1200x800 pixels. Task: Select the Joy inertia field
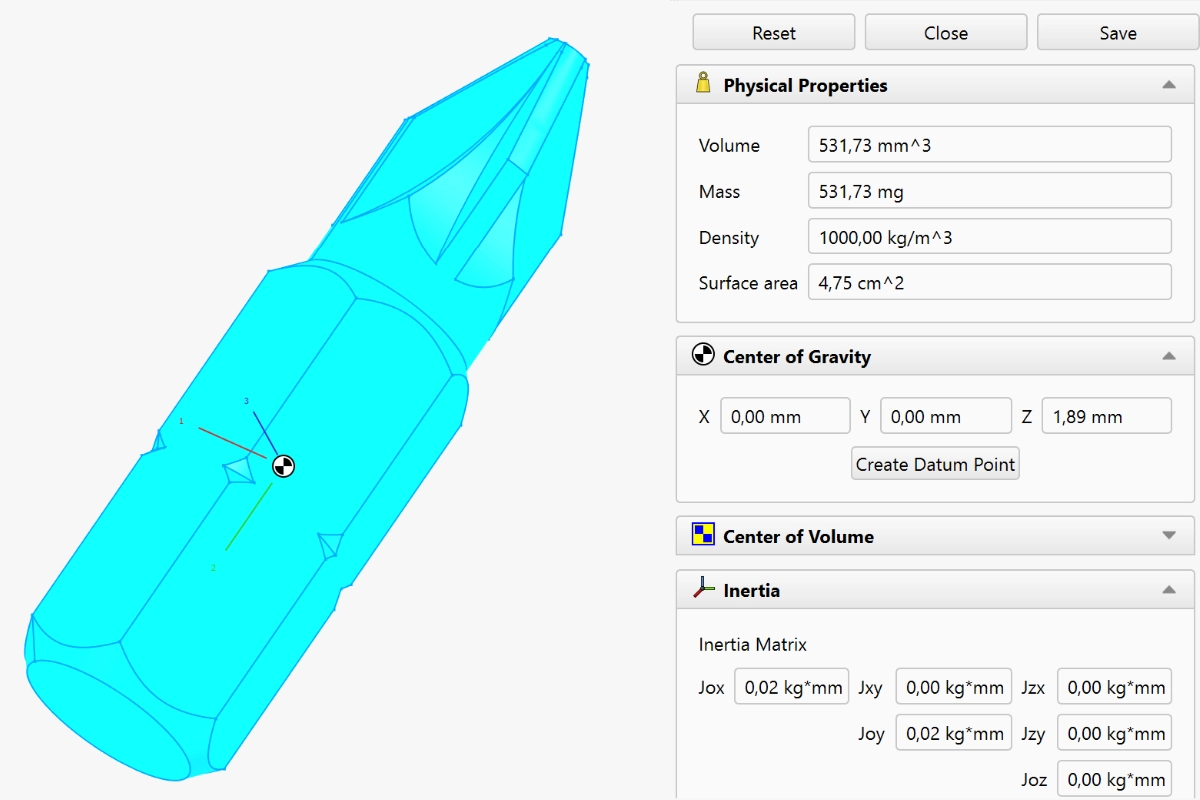coord(953,733)
